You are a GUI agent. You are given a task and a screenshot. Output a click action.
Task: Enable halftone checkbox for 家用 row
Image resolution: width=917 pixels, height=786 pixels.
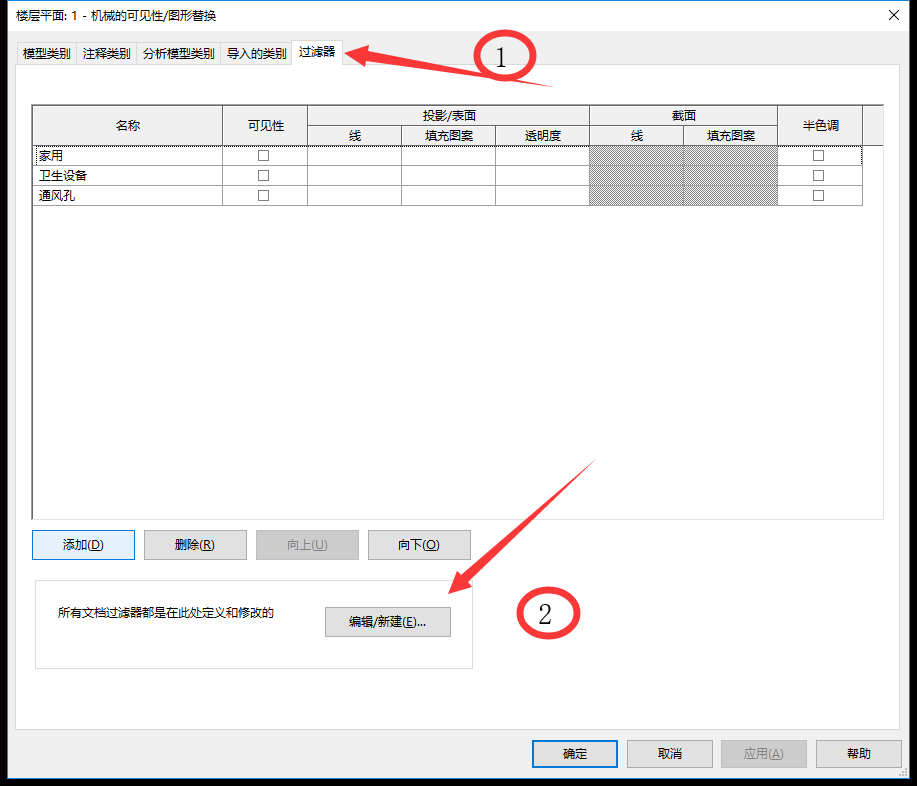[819, 156]
